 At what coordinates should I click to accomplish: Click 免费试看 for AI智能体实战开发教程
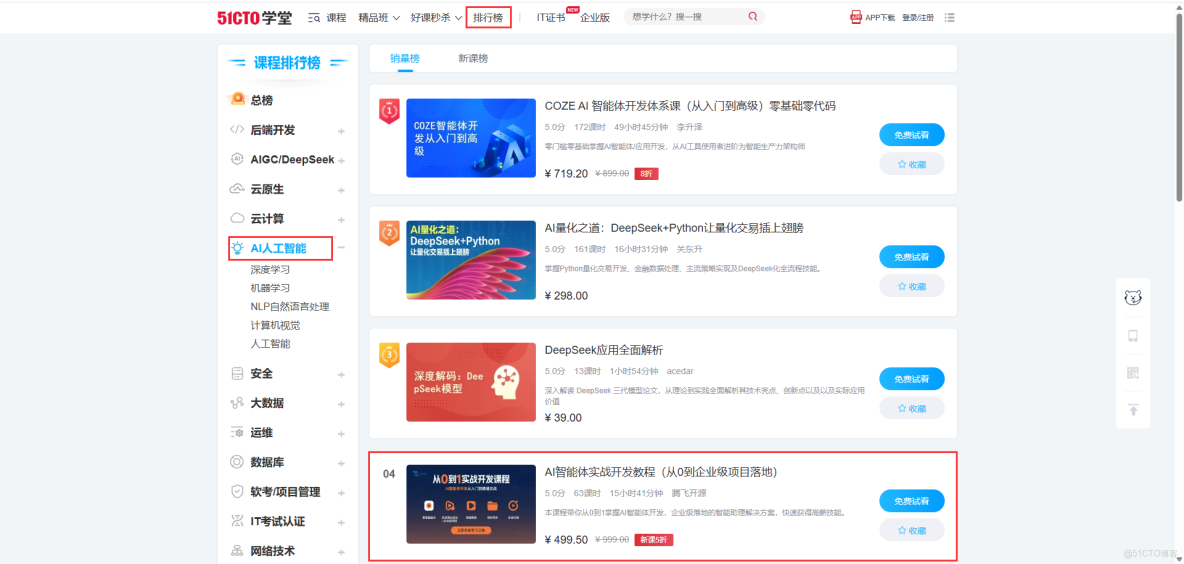pos(911,501)
